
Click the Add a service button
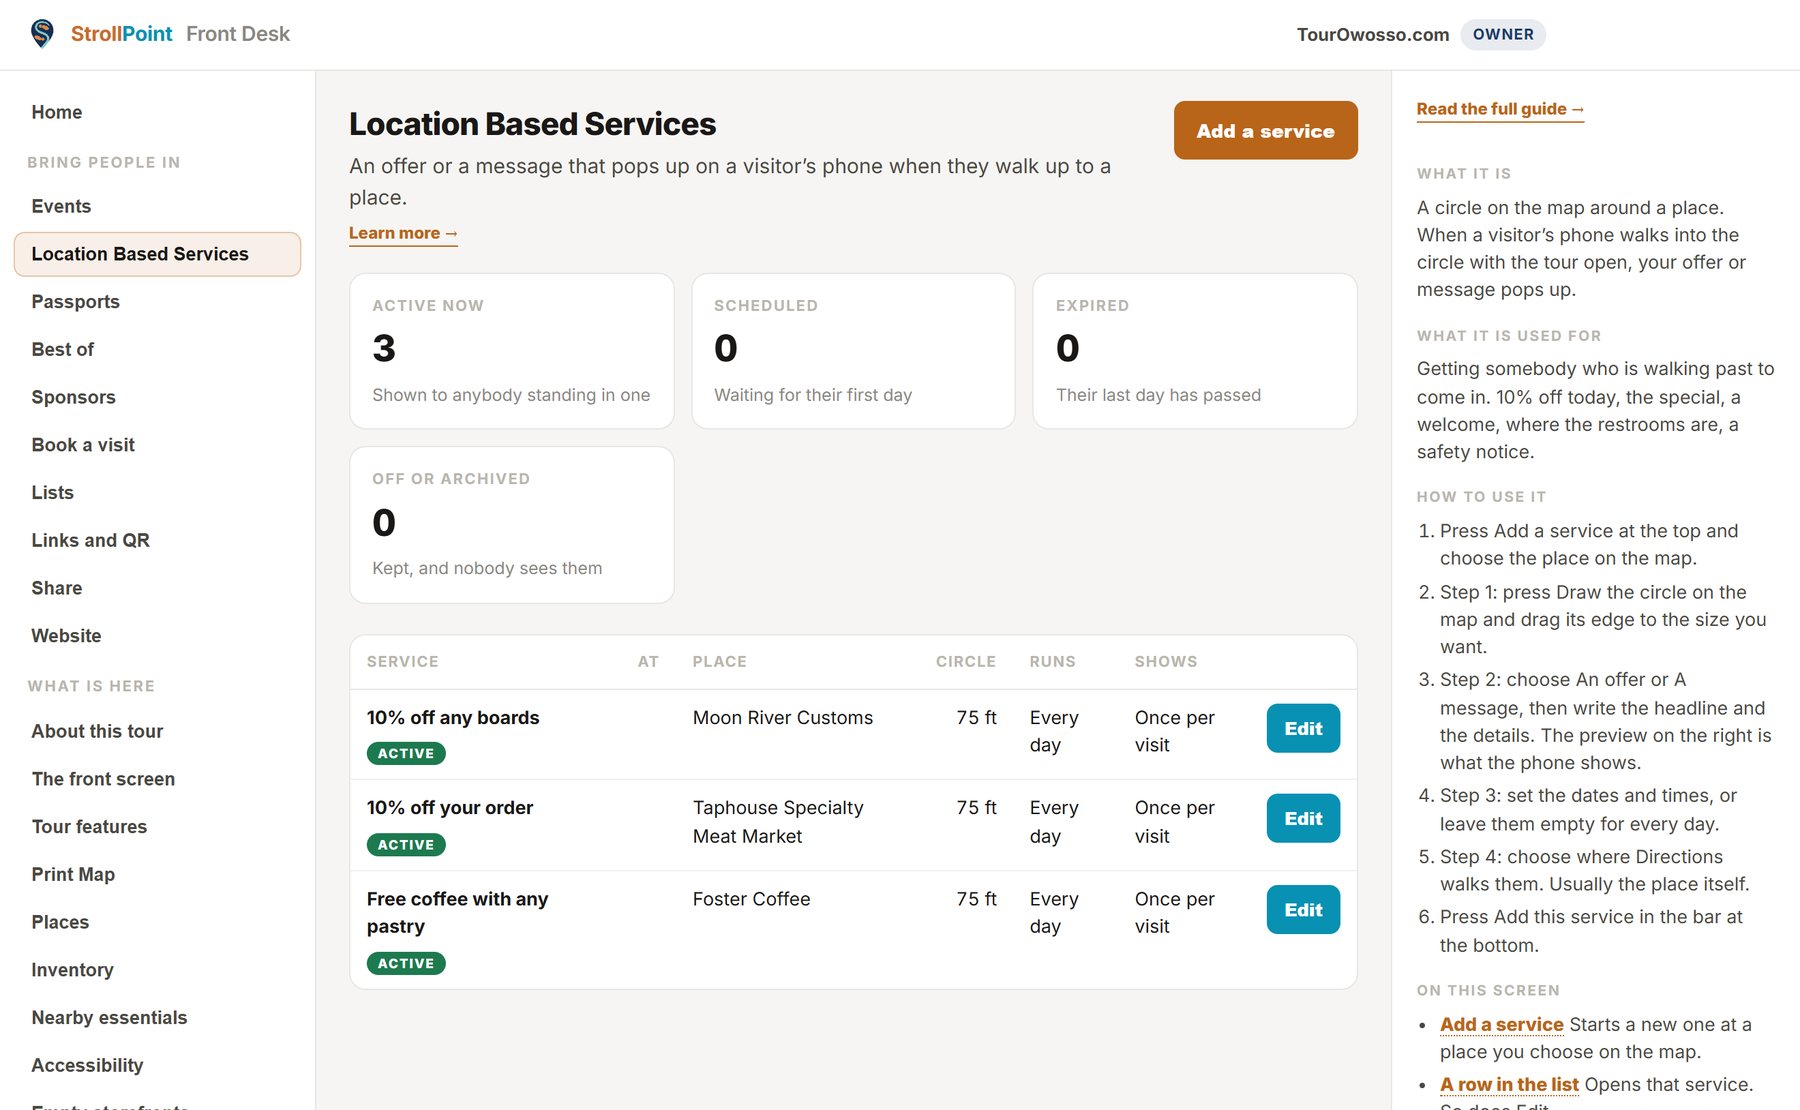tap(1265, 130)
